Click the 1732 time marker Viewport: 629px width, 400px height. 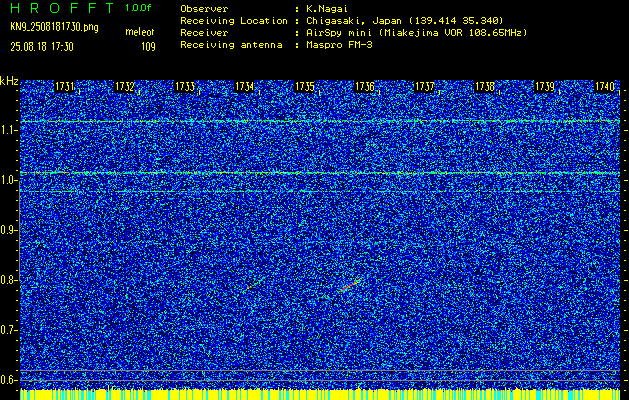(x=125, y=87)
